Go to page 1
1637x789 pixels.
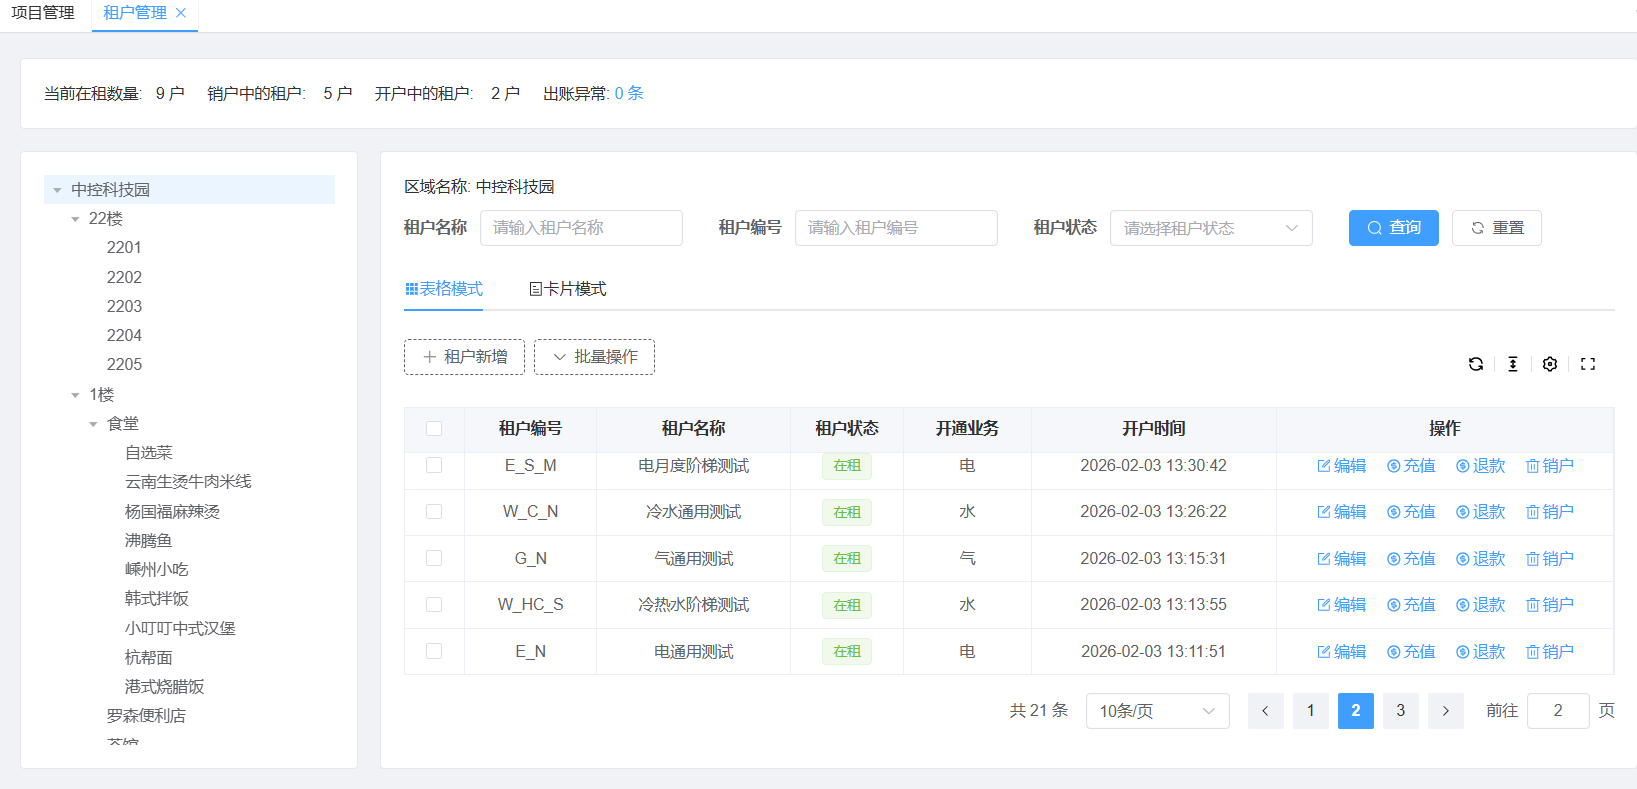(x=1310, y=711)
